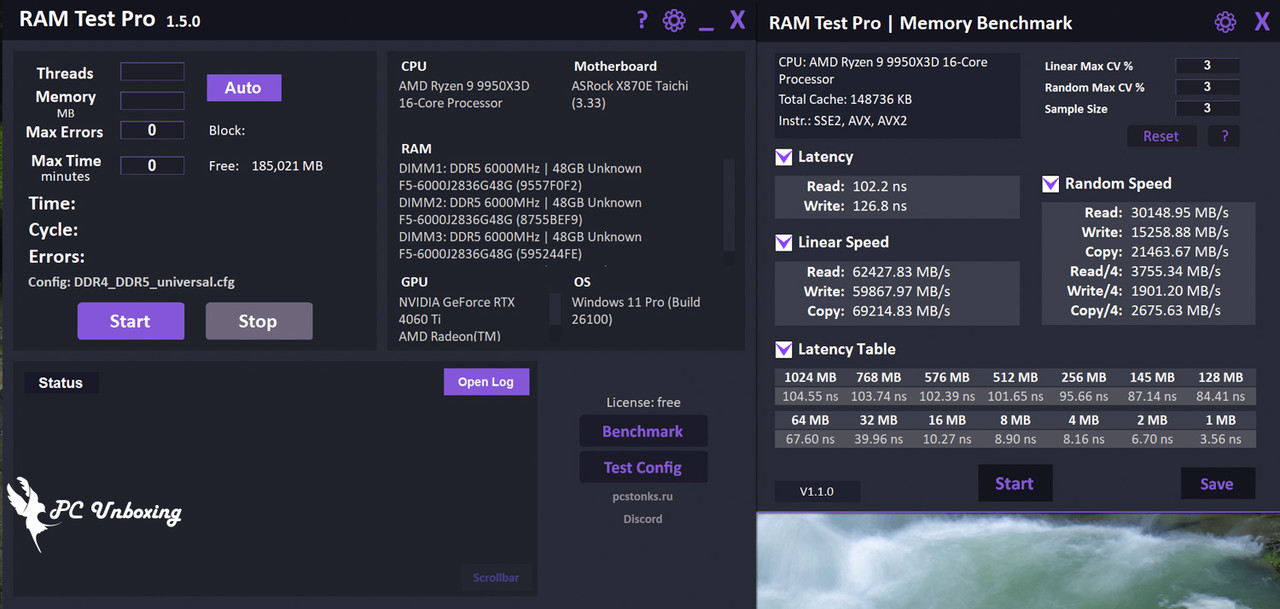Click the Stop button

pos(259,321)
